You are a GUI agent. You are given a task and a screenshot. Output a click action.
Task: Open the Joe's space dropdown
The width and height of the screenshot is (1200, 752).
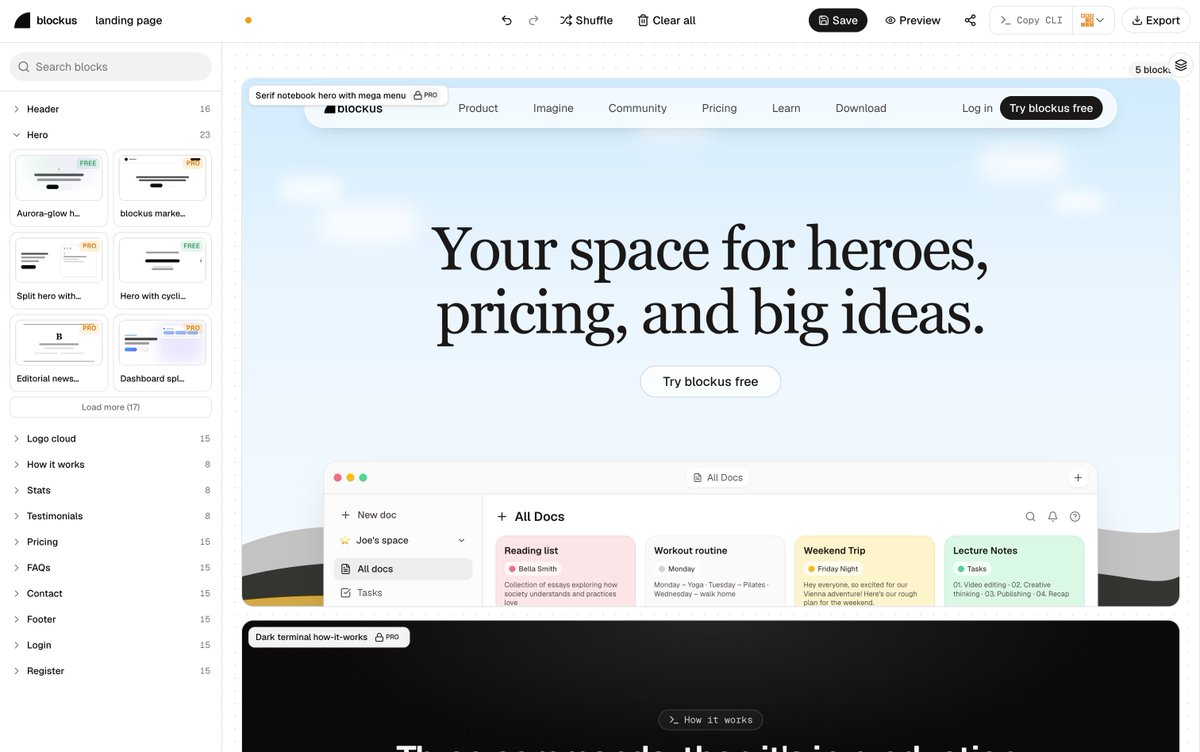403,540
